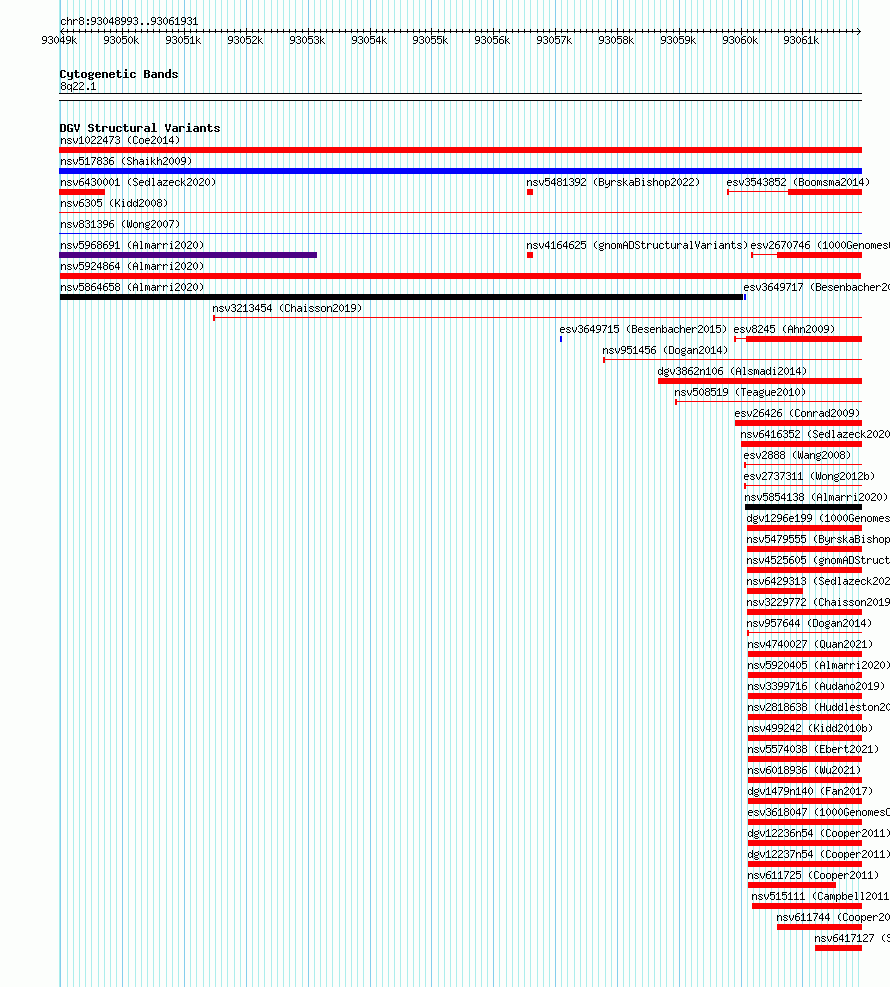Select nsv5924864 (Almarri2020) label
Viewport: 890px width, 987px height.
tap(132, 266)
